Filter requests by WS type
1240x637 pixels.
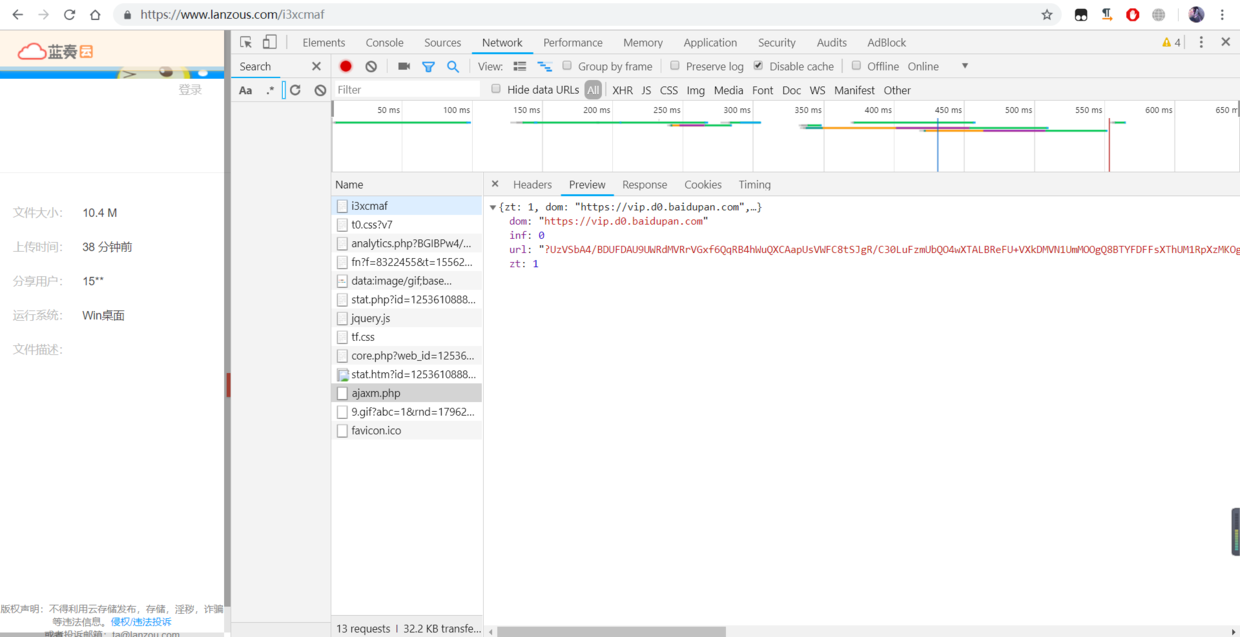817,90
